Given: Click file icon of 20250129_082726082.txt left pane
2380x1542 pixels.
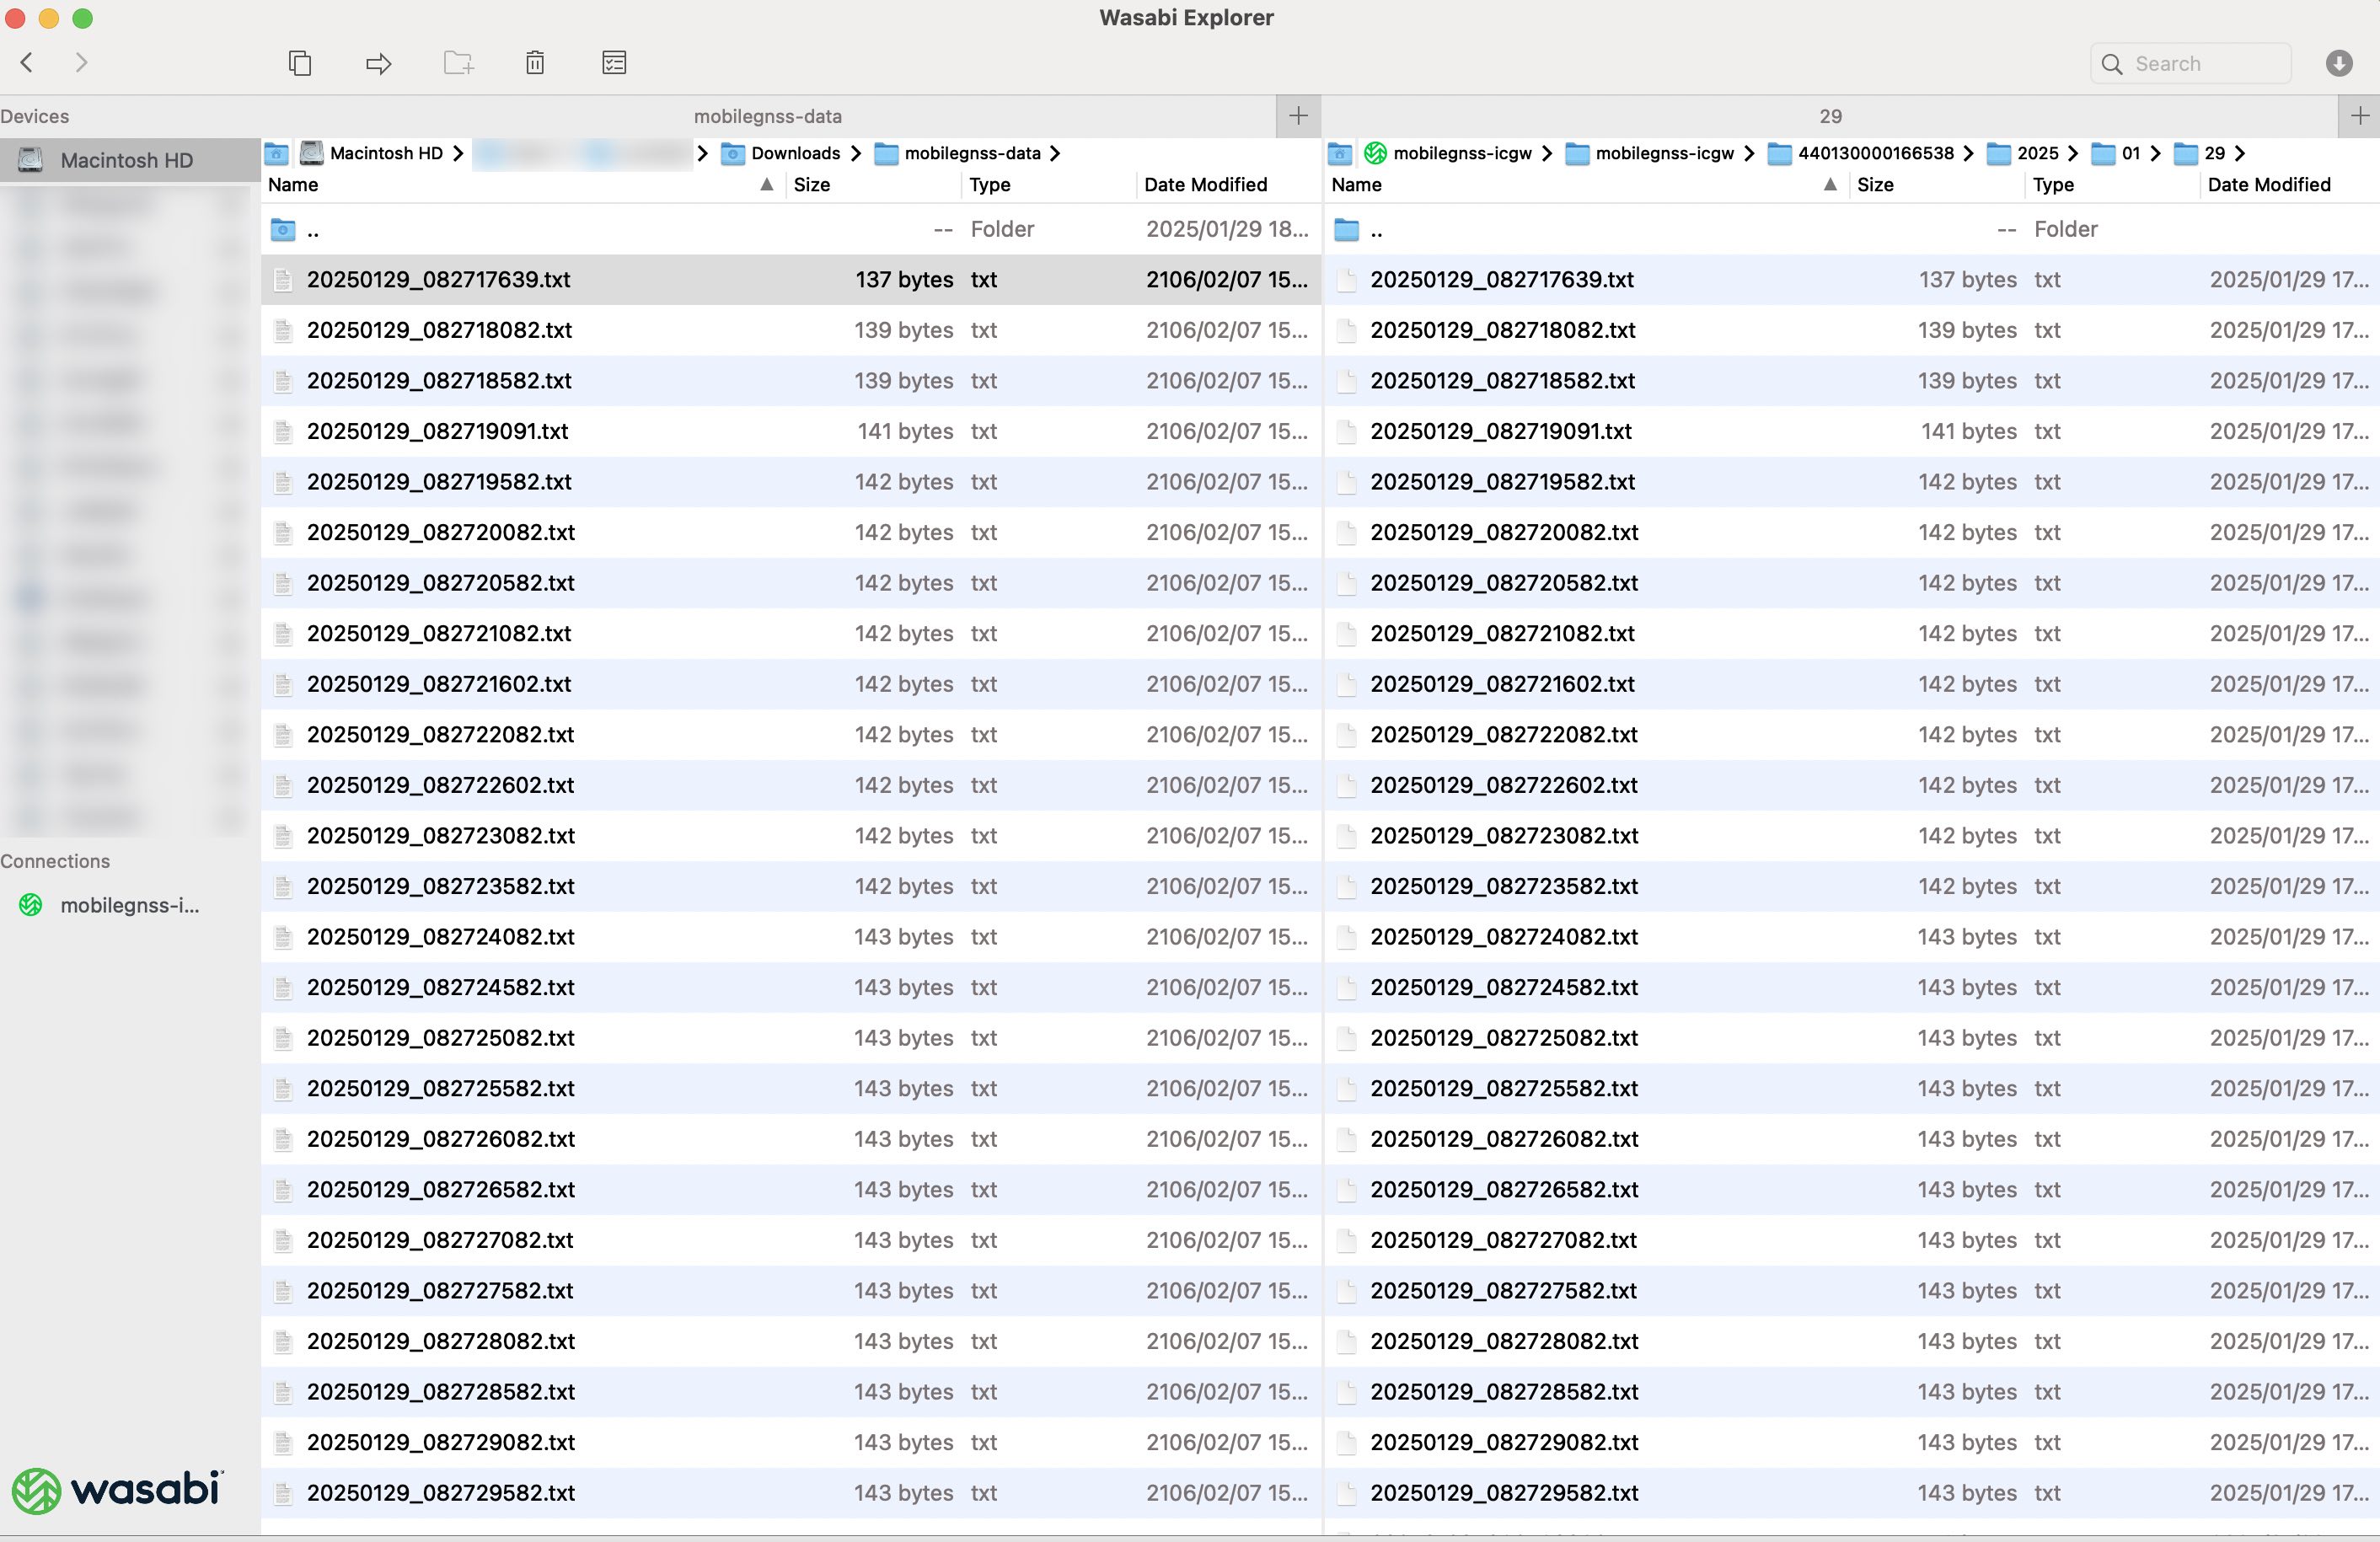Looking at the screenshot, I should click(283, 1139).
